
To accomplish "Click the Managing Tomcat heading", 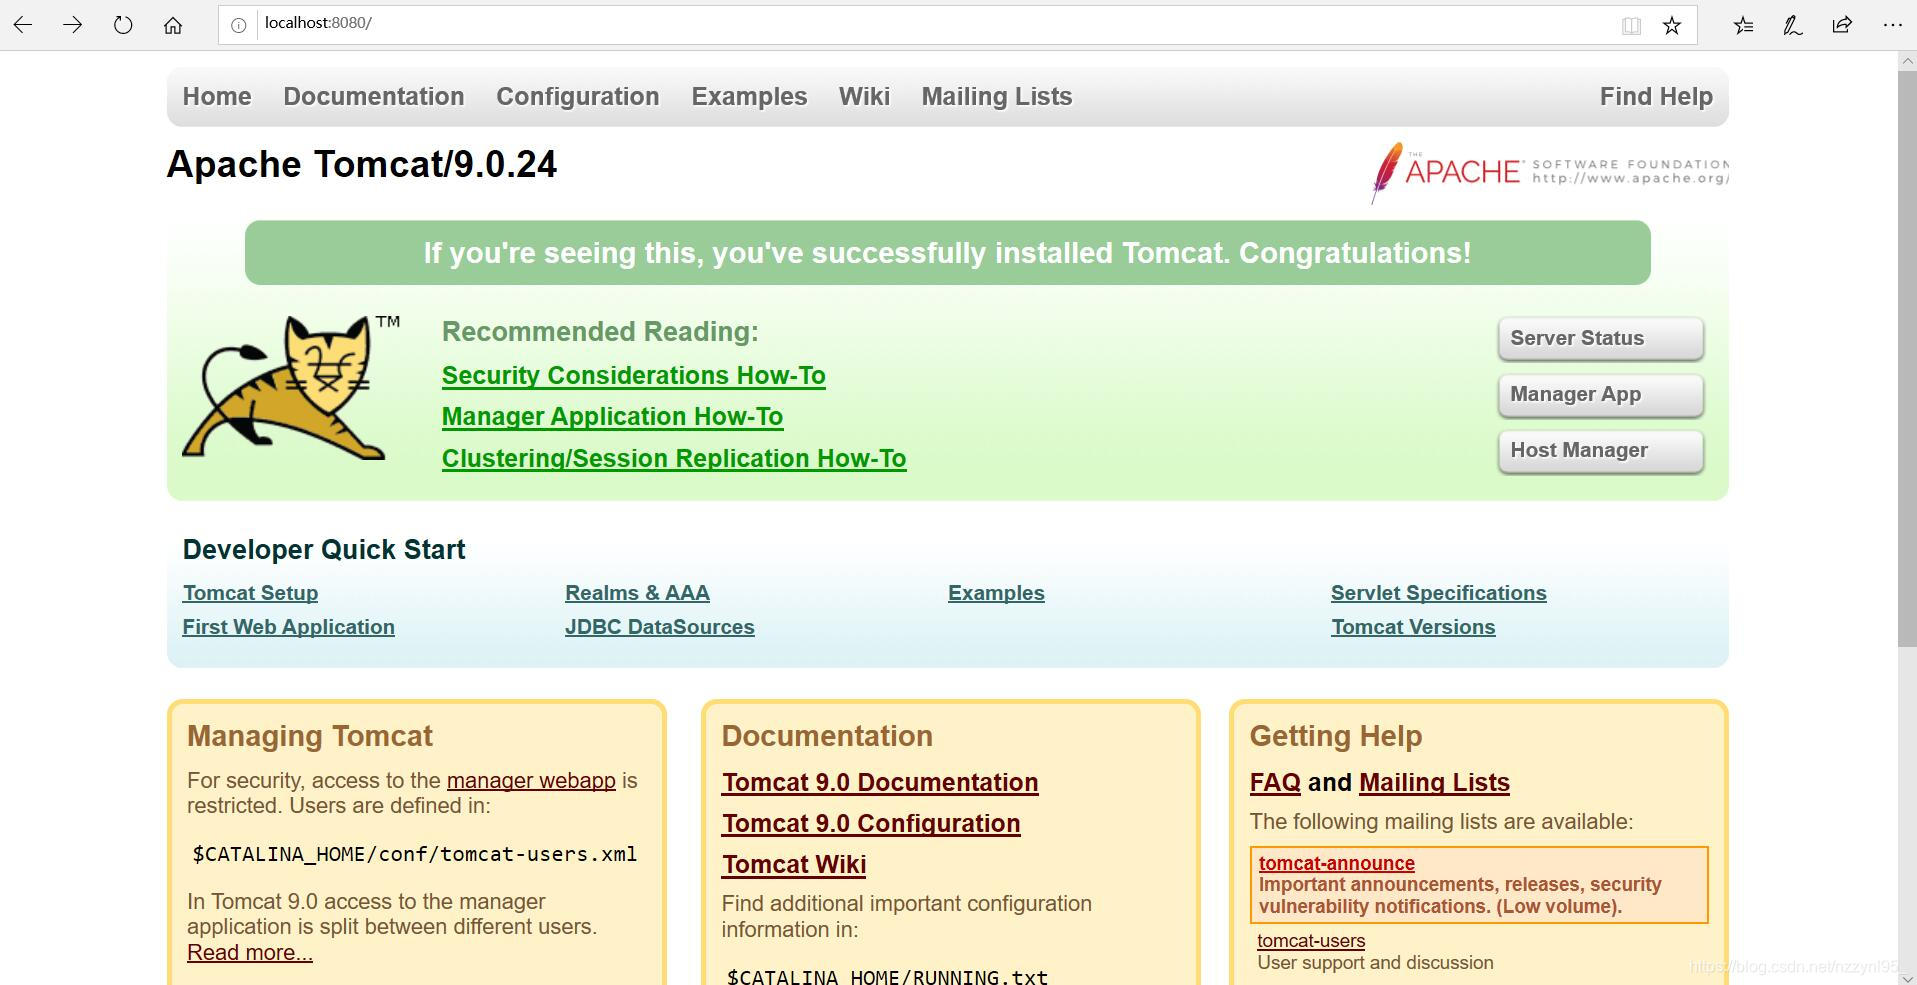I will coord(310,736).
